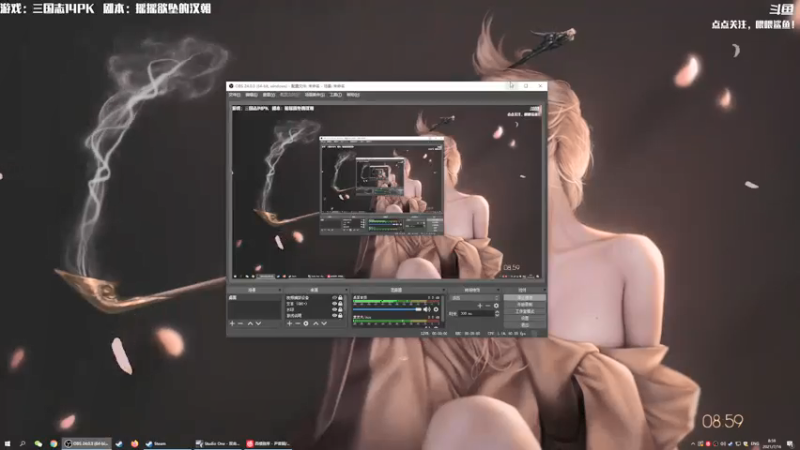Add a new scene with the plus icon in Scenes dock
The height and width of the screenshot is (450, 800).
[232, 323]
